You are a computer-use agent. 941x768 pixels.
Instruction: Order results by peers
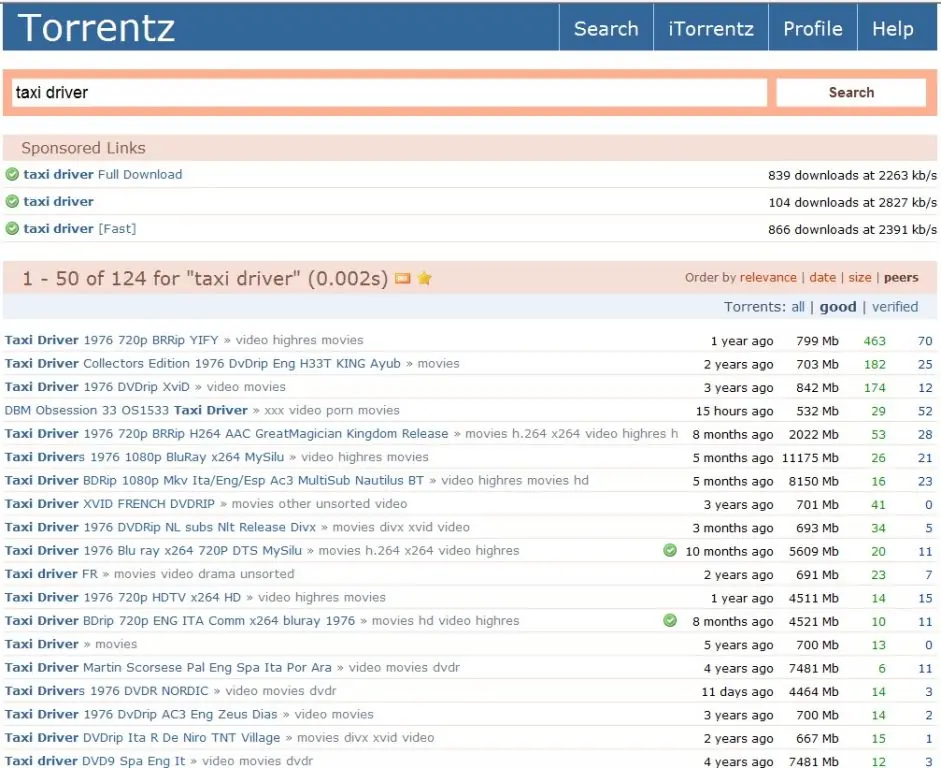coord(901,277)
